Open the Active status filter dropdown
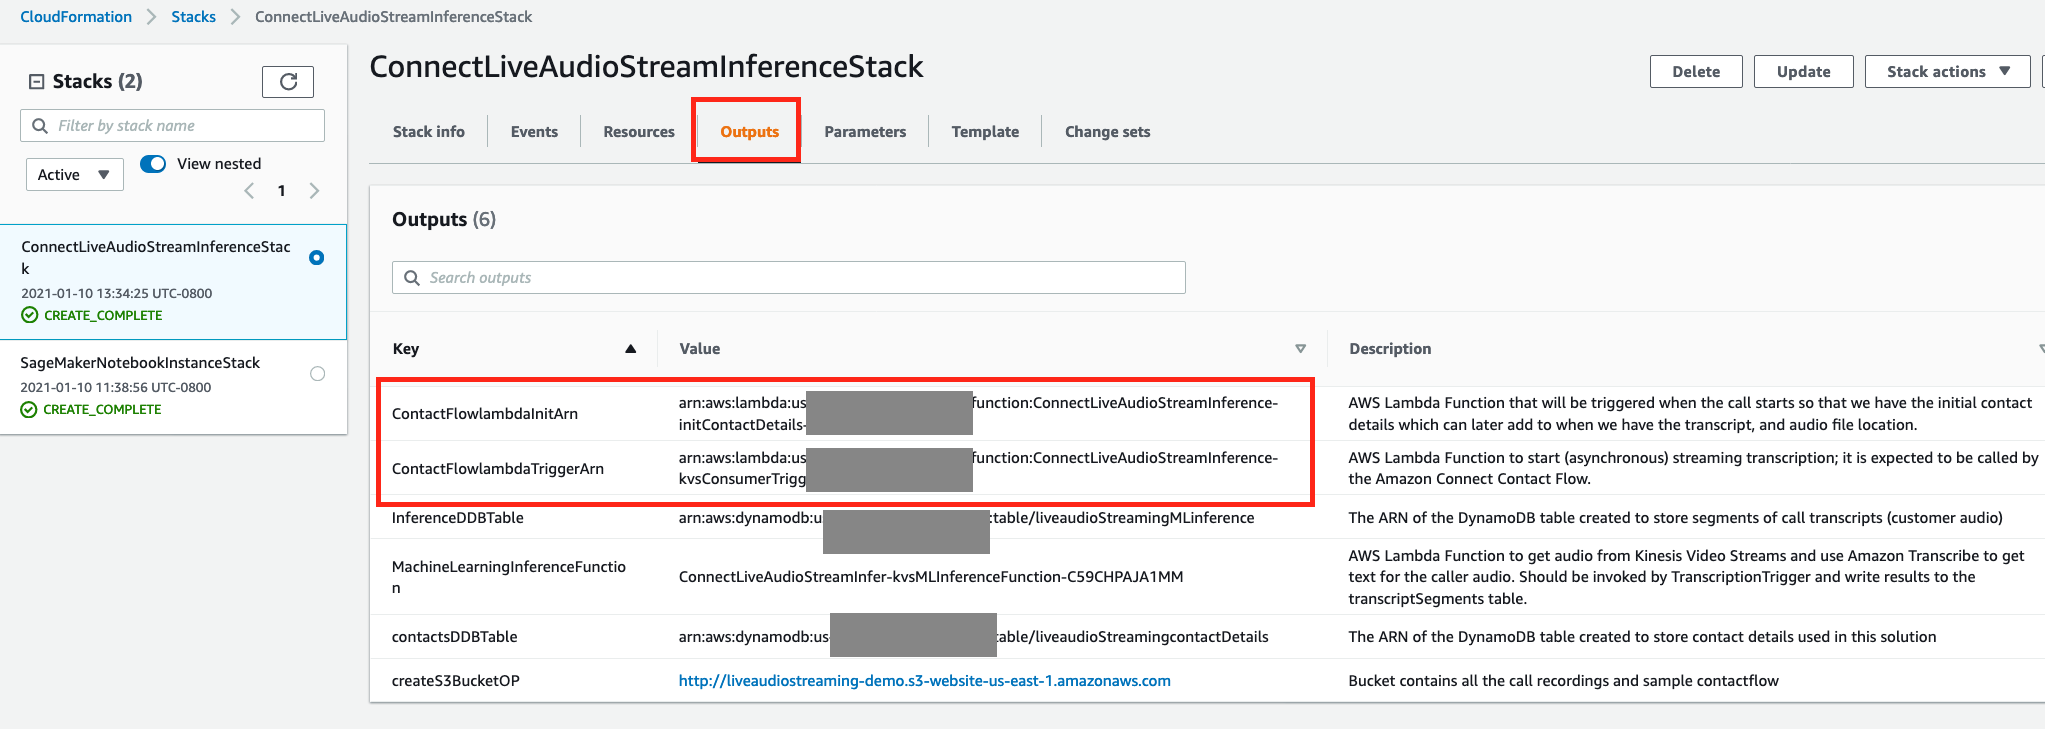This screenshot has width=2045, height=729. 75,175
